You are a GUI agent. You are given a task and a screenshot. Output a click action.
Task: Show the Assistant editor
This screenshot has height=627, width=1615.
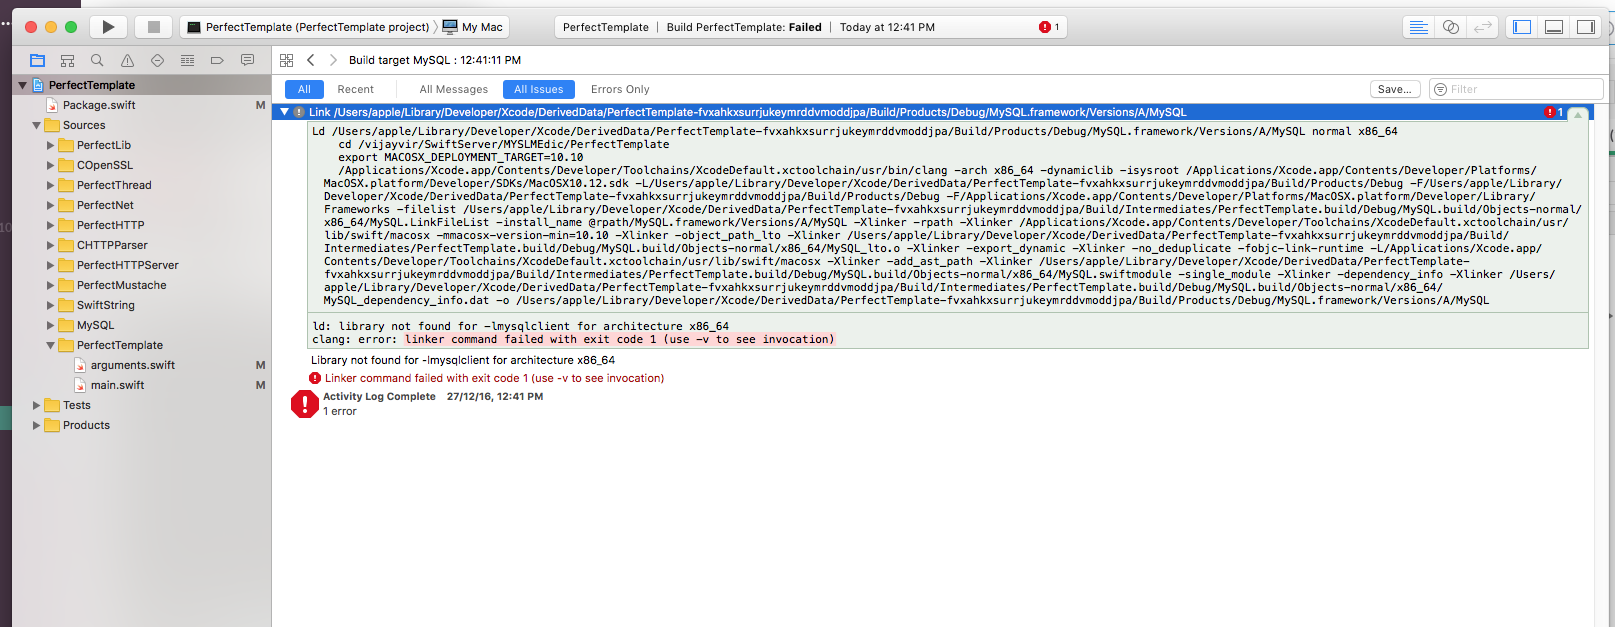(1451, 27)
